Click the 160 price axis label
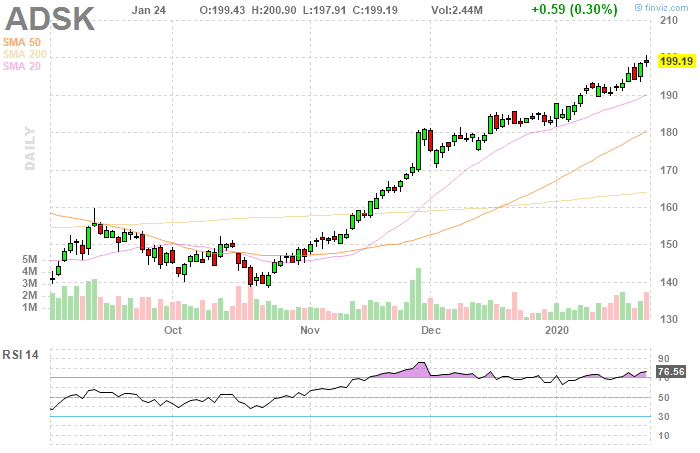This screenshot has width=700, height=453. click(x=669, y=207)
